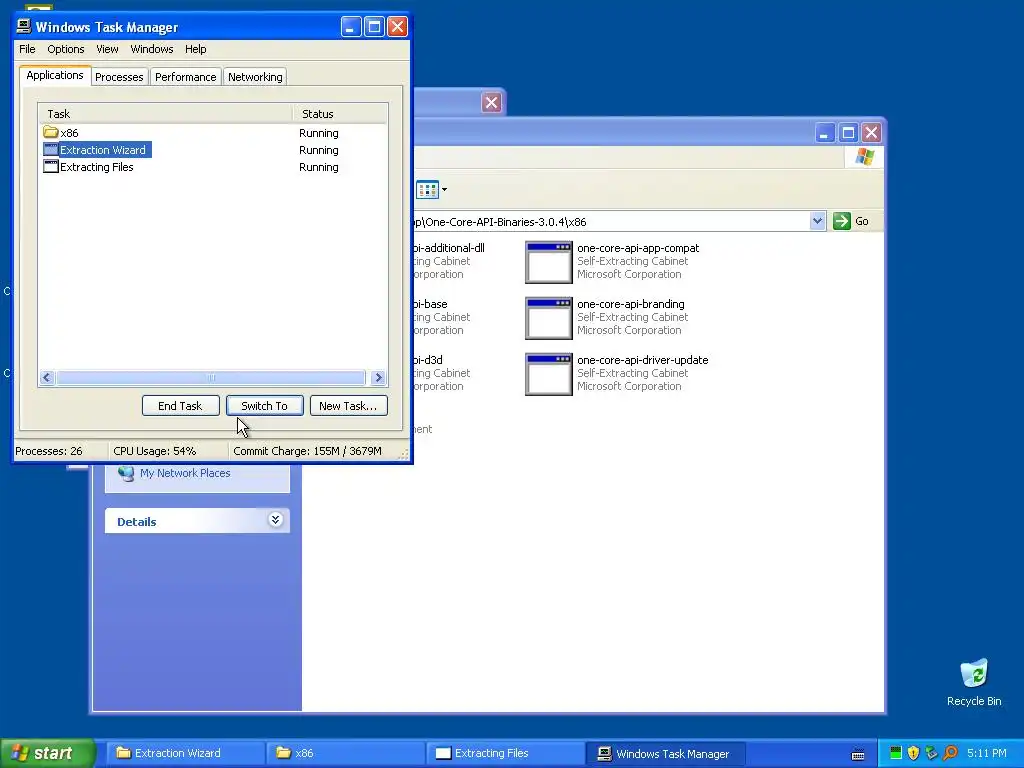Image resolution: width=1024 pixels, height=768 pixels.
Task: Open the Options menu in Task Manager
Action: point(65,49)
